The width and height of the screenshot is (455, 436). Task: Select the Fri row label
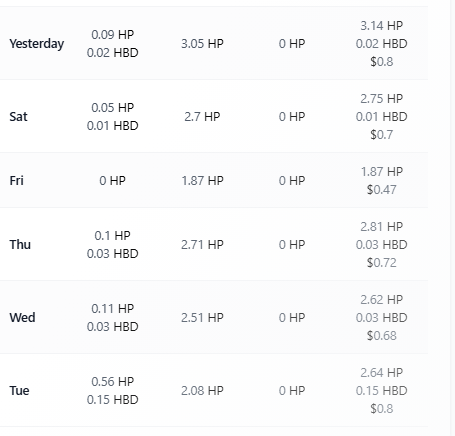coord(16,181)
